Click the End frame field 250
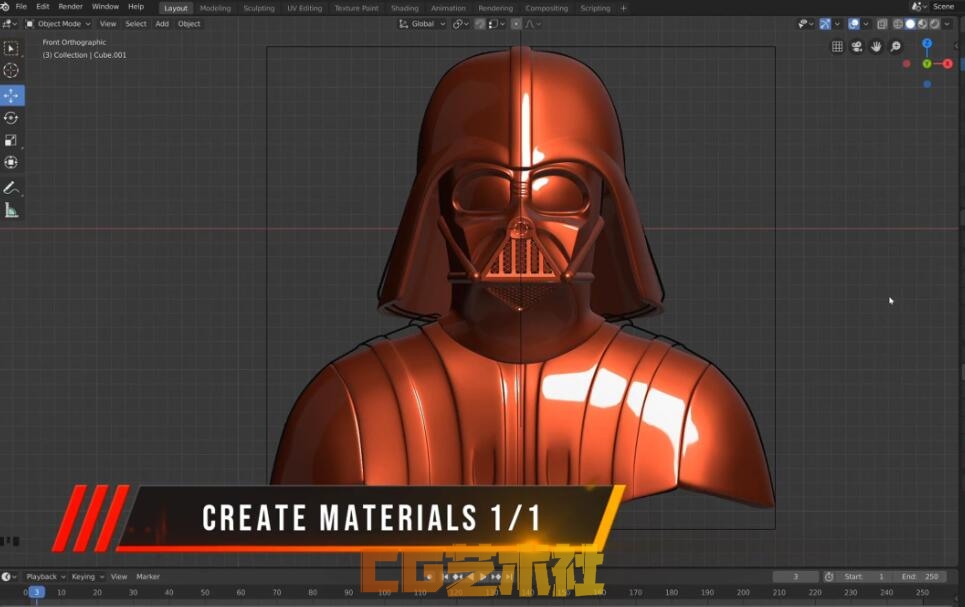 pos(921,577)
